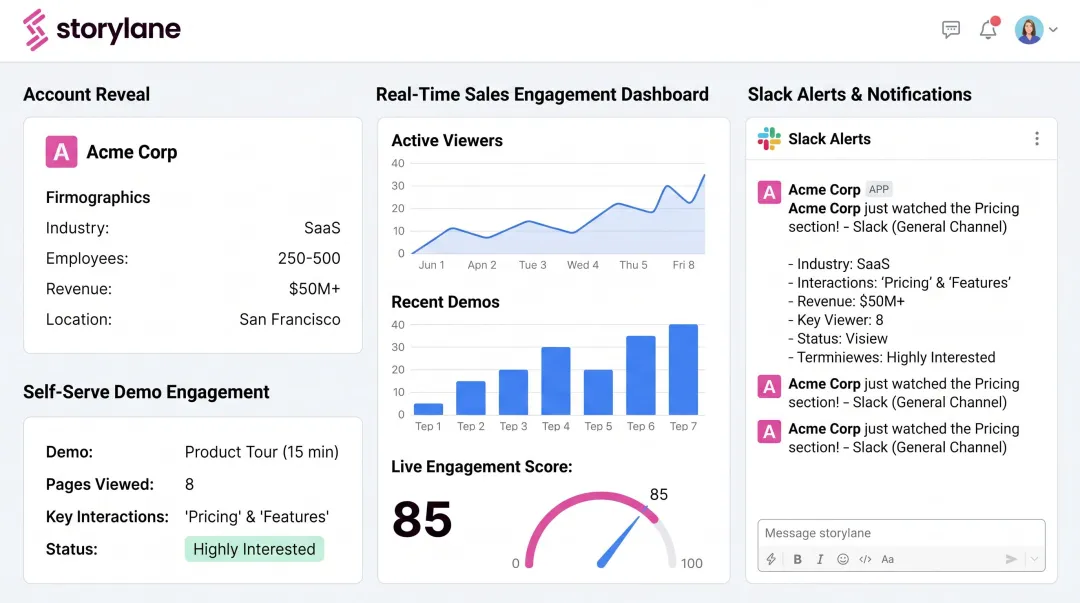Image resolution: width=1080 pixels, height=603 pixels.
Task: Click the Slack logo icon
Action: click(769, 139)
